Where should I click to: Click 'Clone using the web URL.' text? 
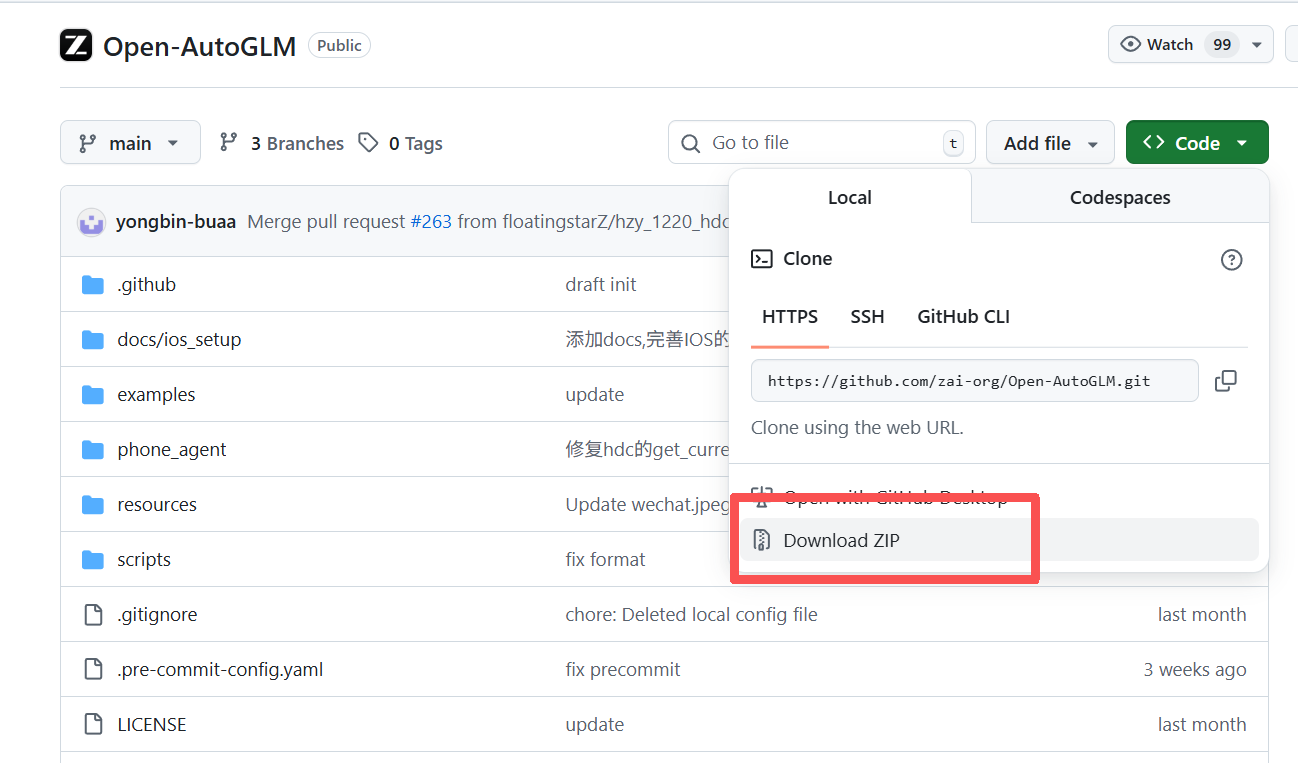[857, 428]
